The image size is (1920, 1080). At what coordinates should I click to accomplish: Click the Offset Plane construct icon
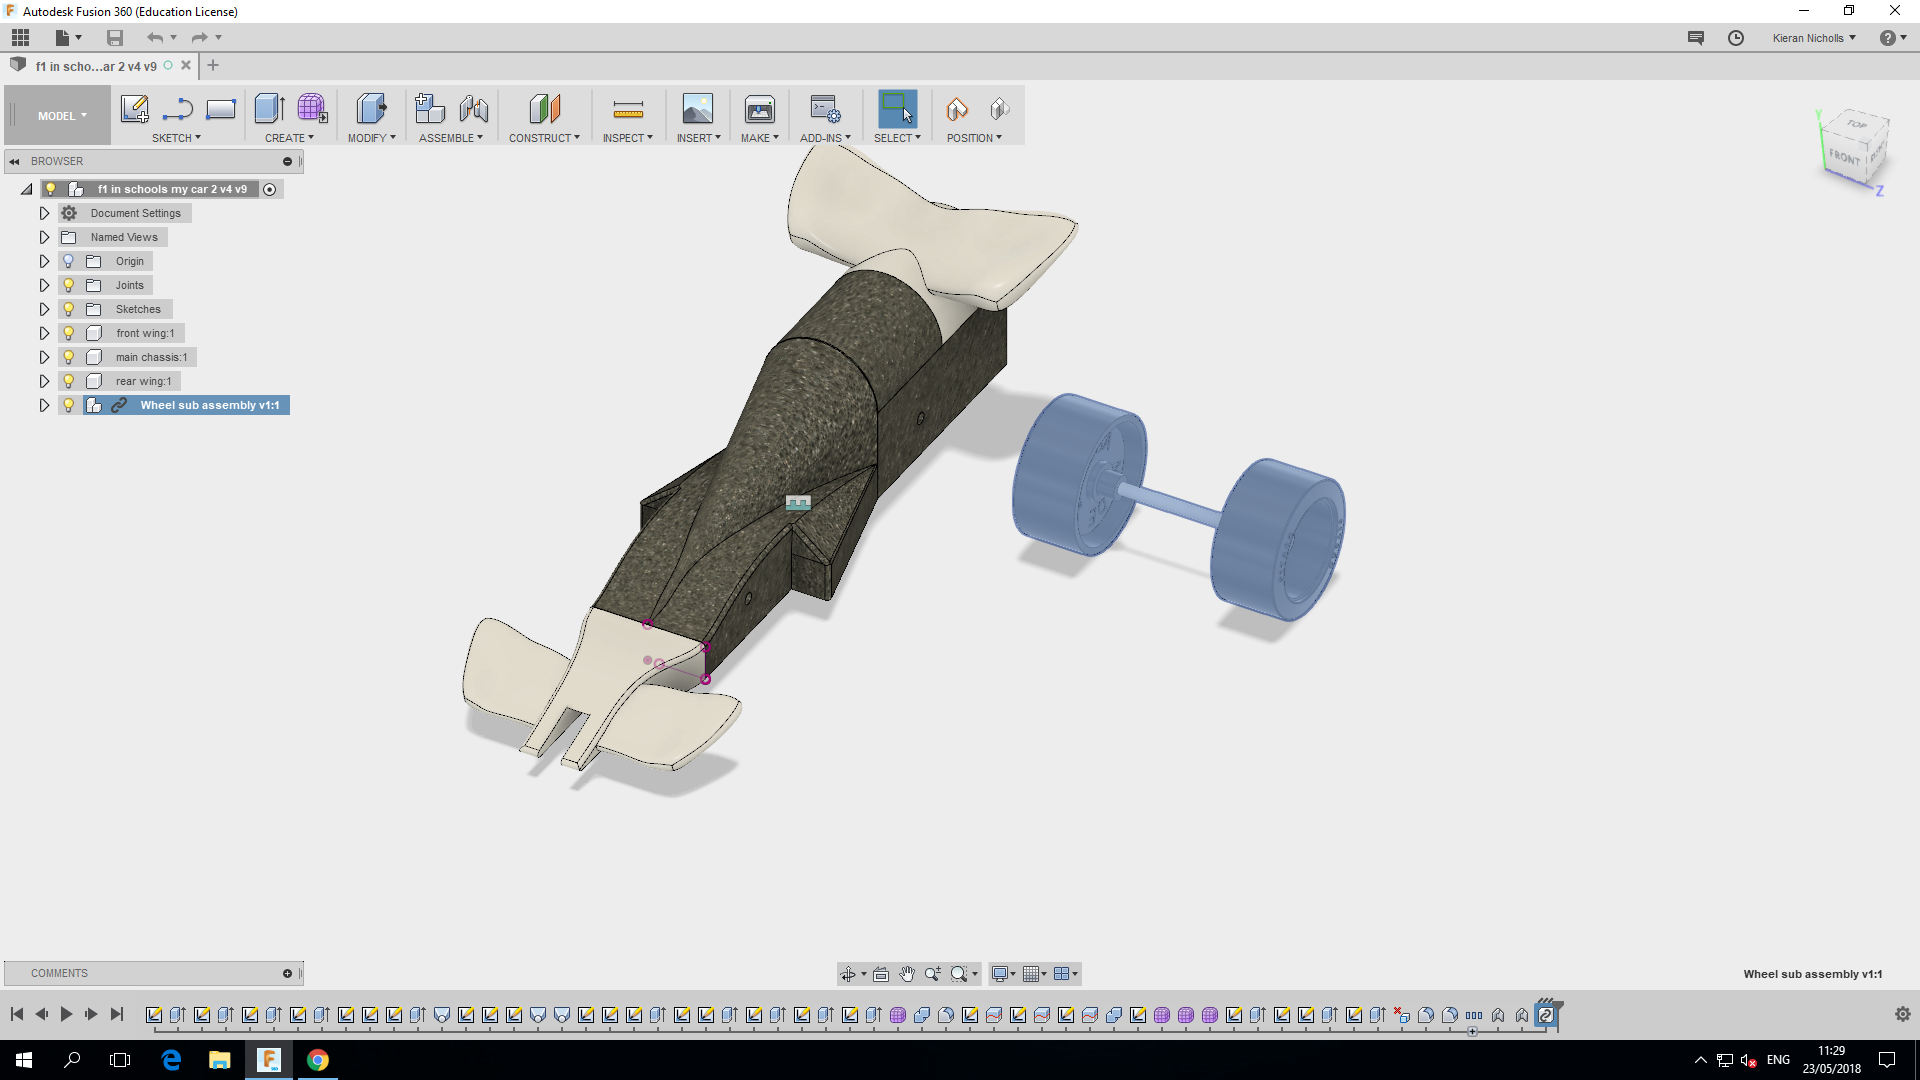(544, 109)
